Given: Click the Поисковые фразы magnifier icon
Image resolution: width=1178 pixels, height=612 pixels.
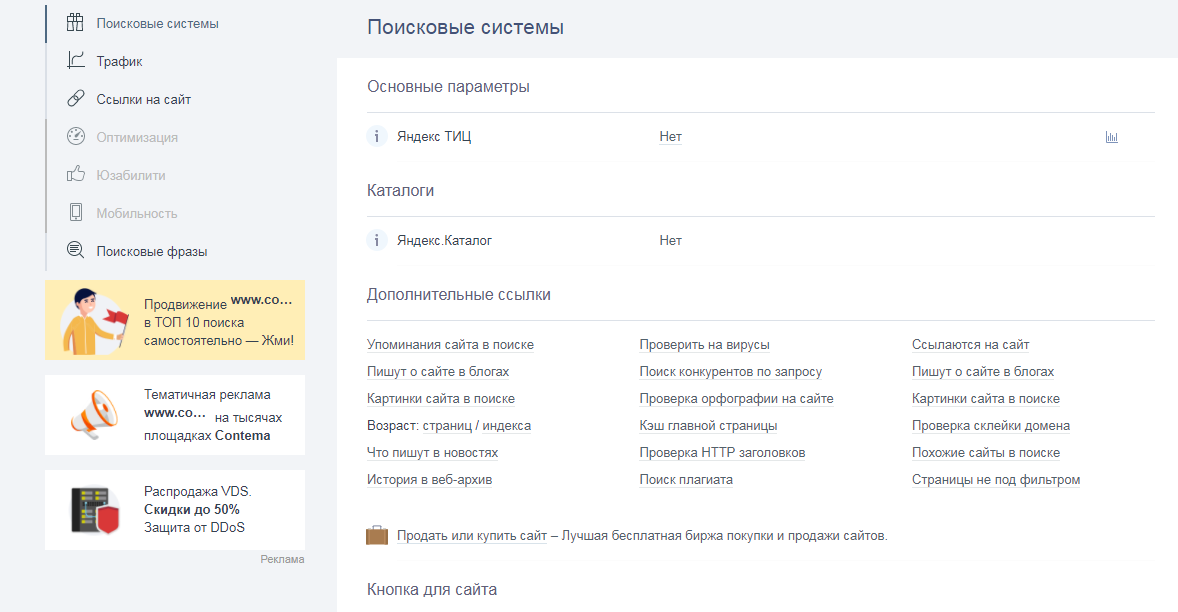Looking at the screenshot, I should coord(75,250).
